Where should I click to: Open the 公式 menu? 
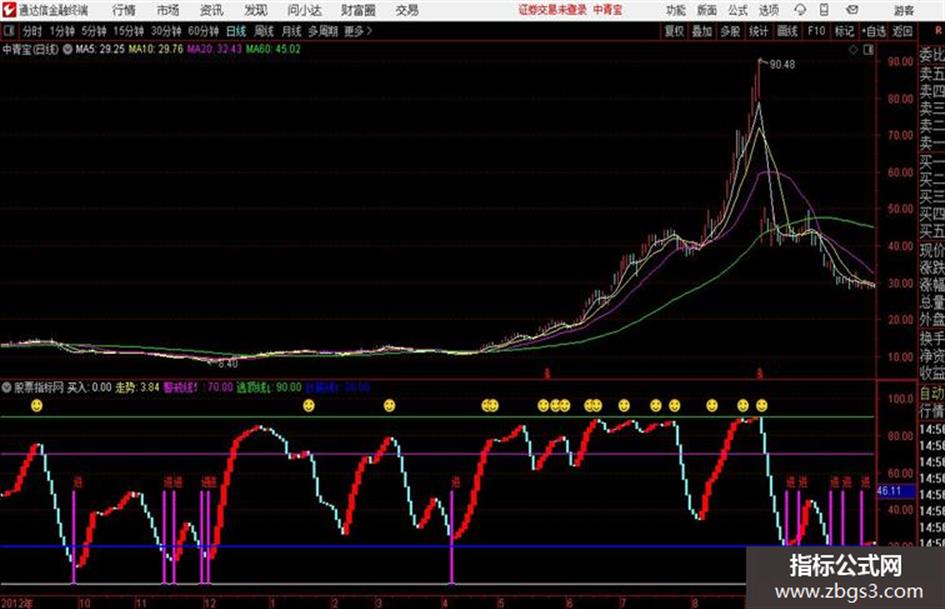(x=737, y=10)
